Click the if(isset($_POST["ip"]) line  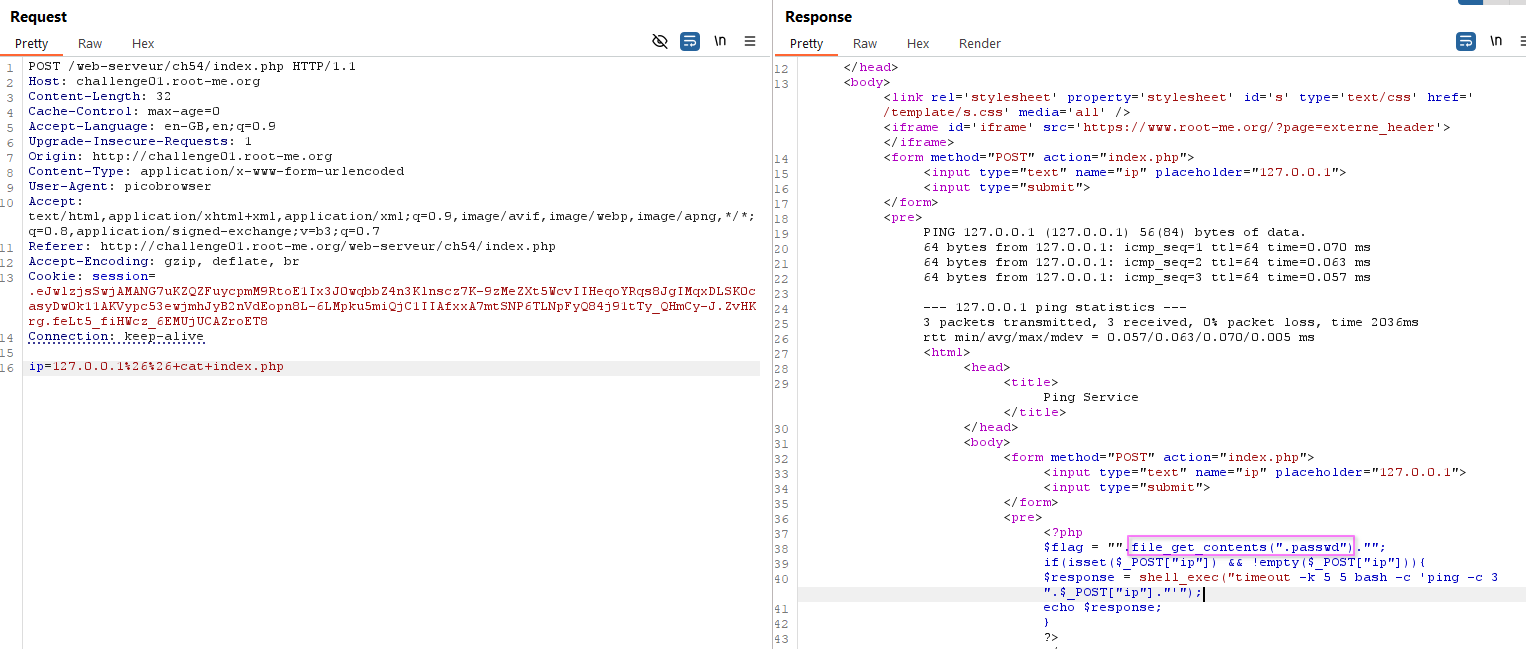[x=1235, y=562]
